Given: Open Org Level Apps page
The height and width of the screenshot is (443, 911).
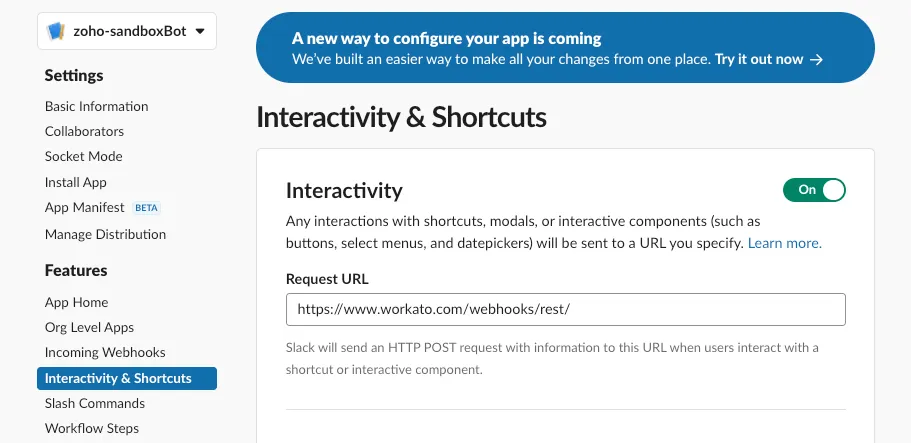Looking at the screenshot, I should click(89, 327).
